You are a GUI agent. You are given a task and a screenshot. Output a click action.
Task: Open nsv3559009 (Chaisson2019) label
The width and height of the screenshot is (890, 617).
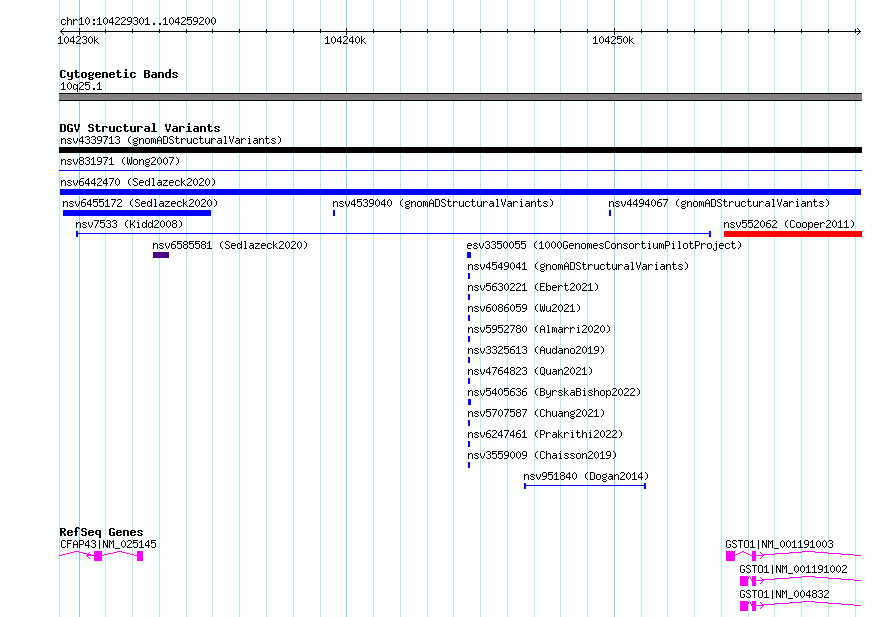click(542, 455)
